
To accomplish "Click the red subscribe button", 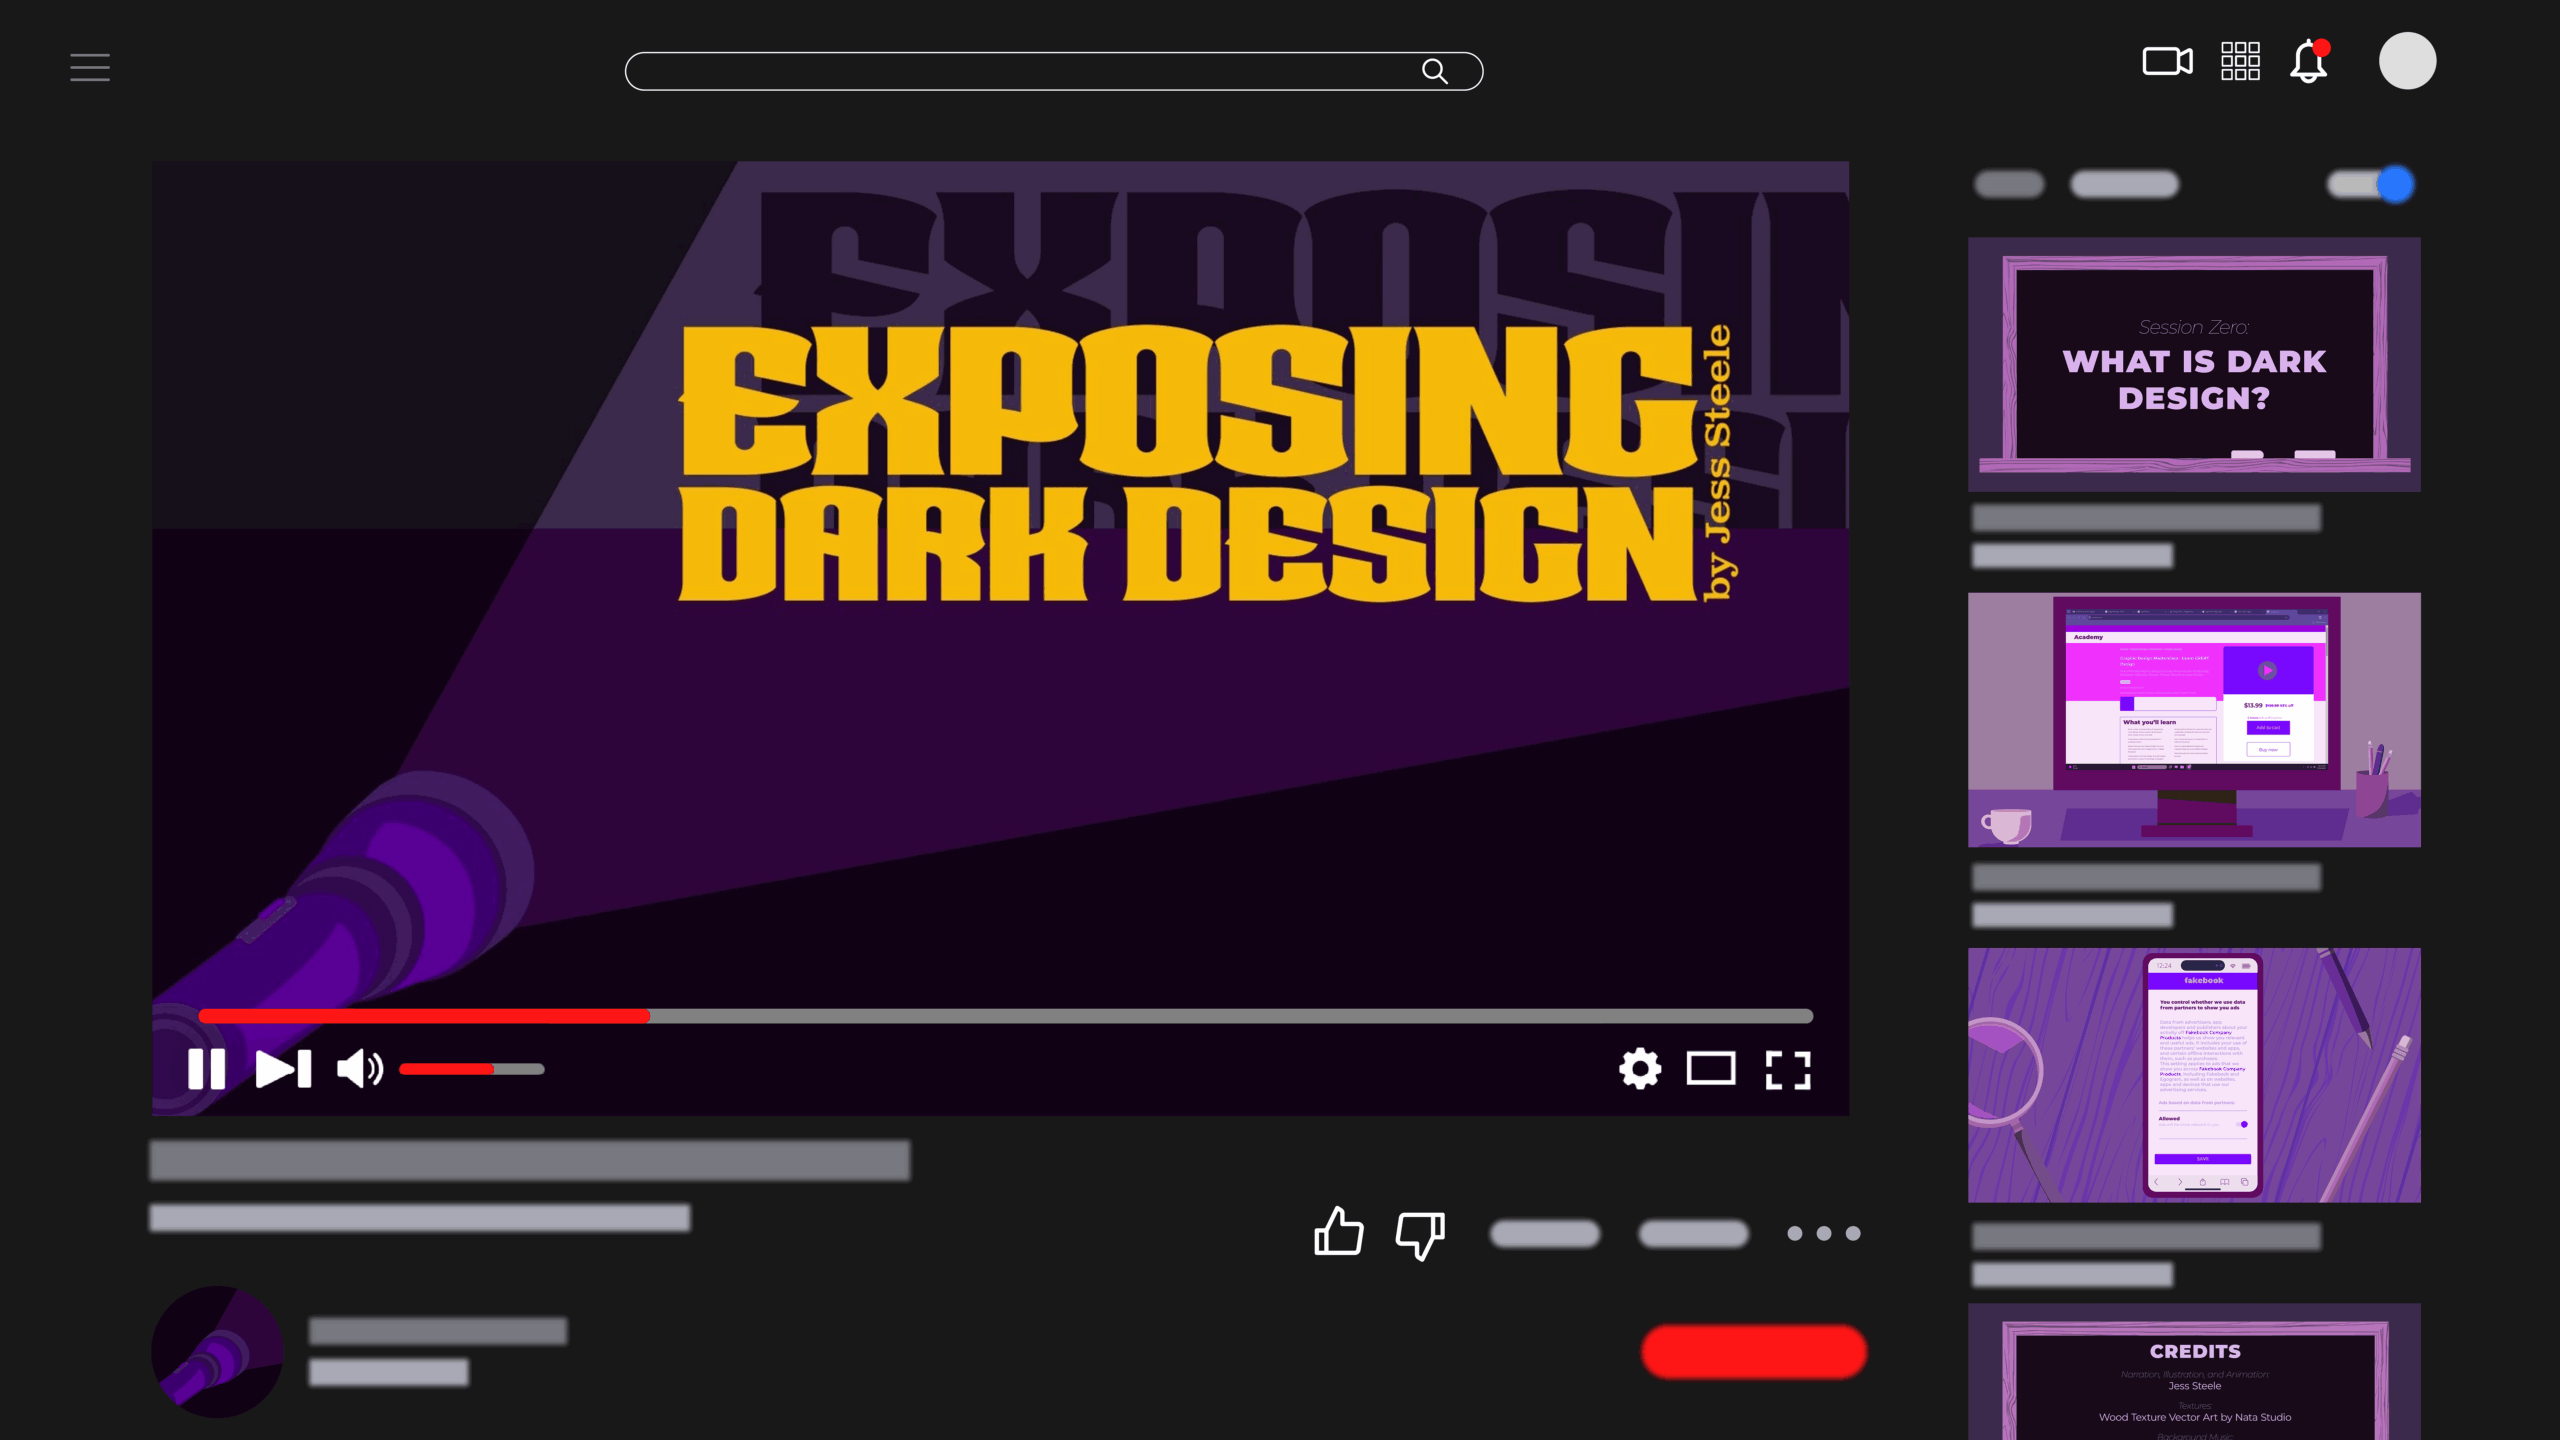I will [x=1754, y=1352].
